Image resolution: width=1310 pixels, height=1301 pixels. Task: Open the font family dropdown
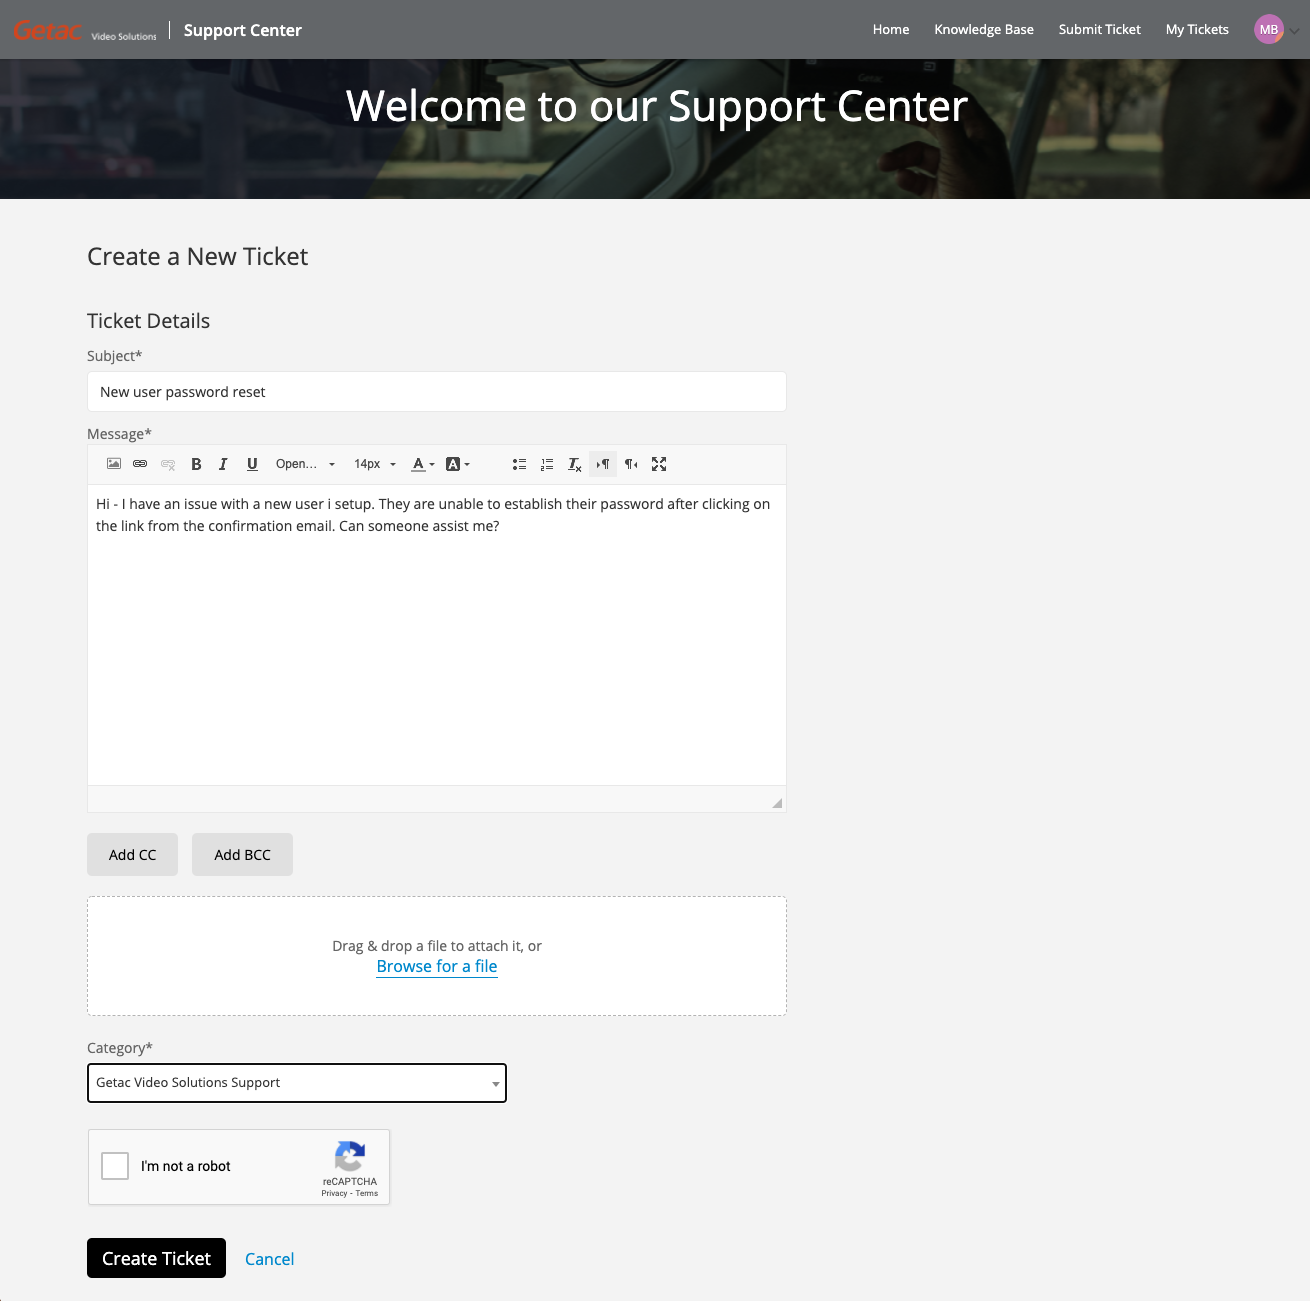[306, 464]
